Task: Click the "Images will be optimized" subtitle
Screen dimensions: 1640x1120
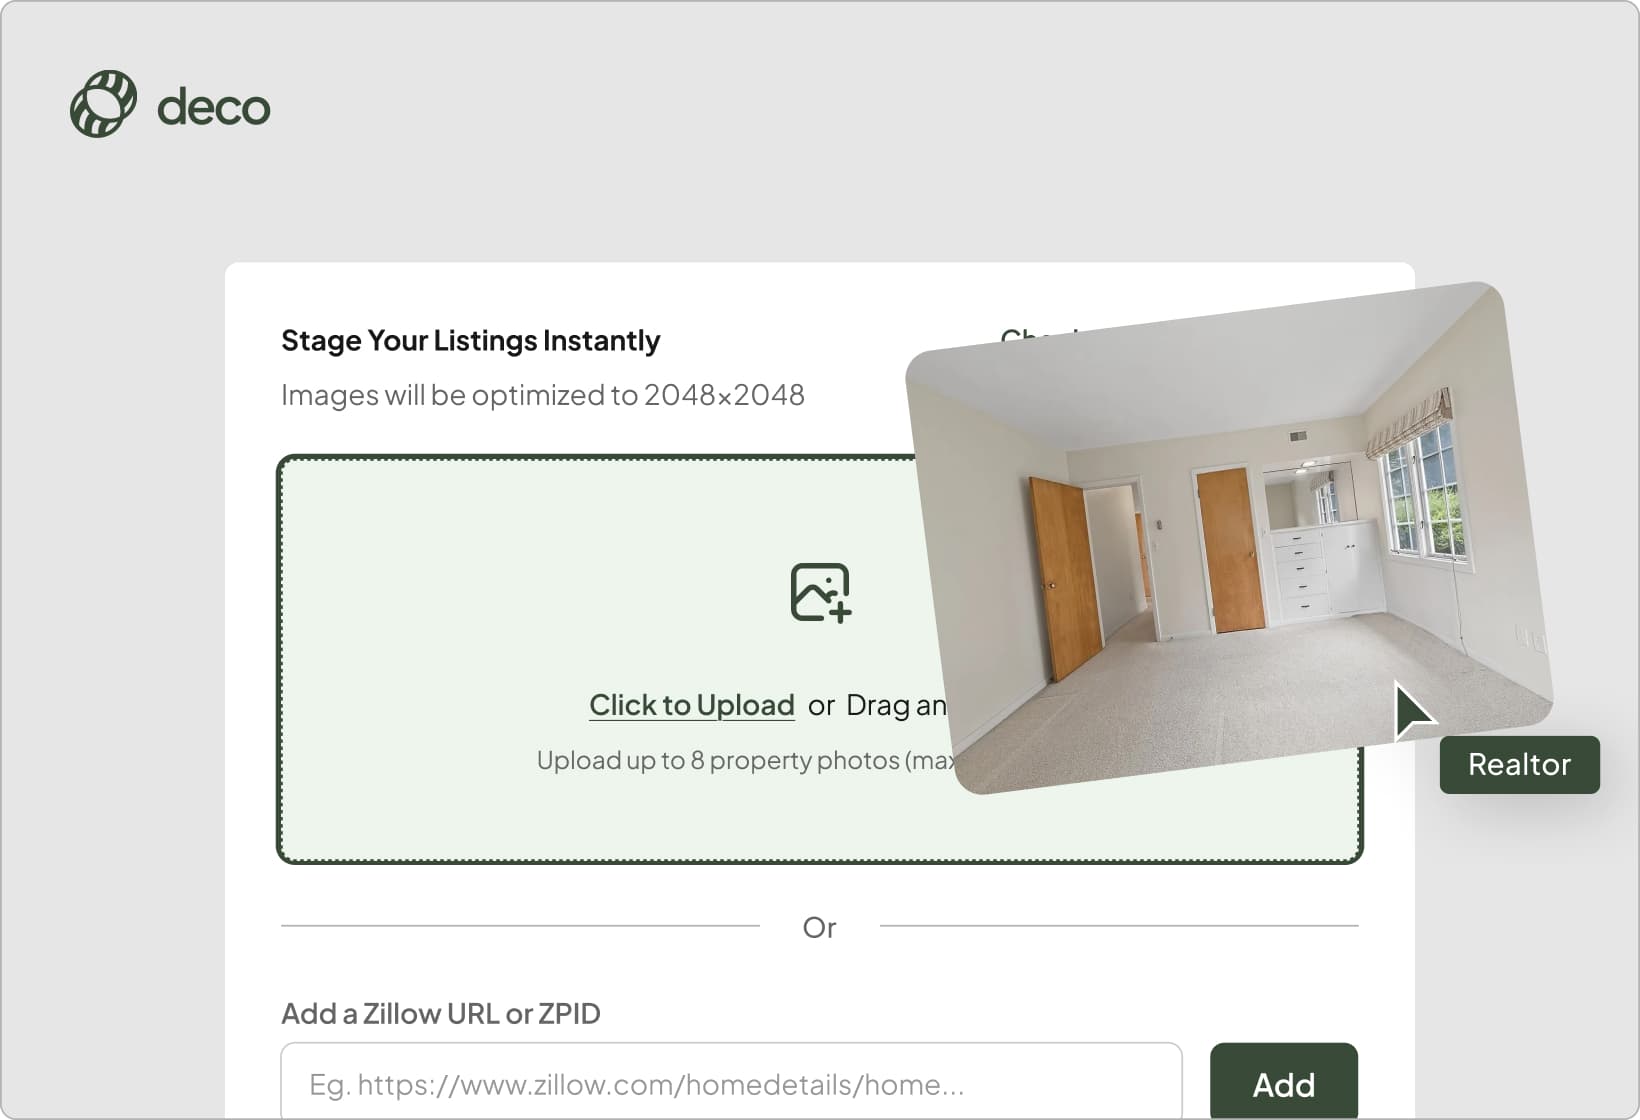Action: (542, 395)
